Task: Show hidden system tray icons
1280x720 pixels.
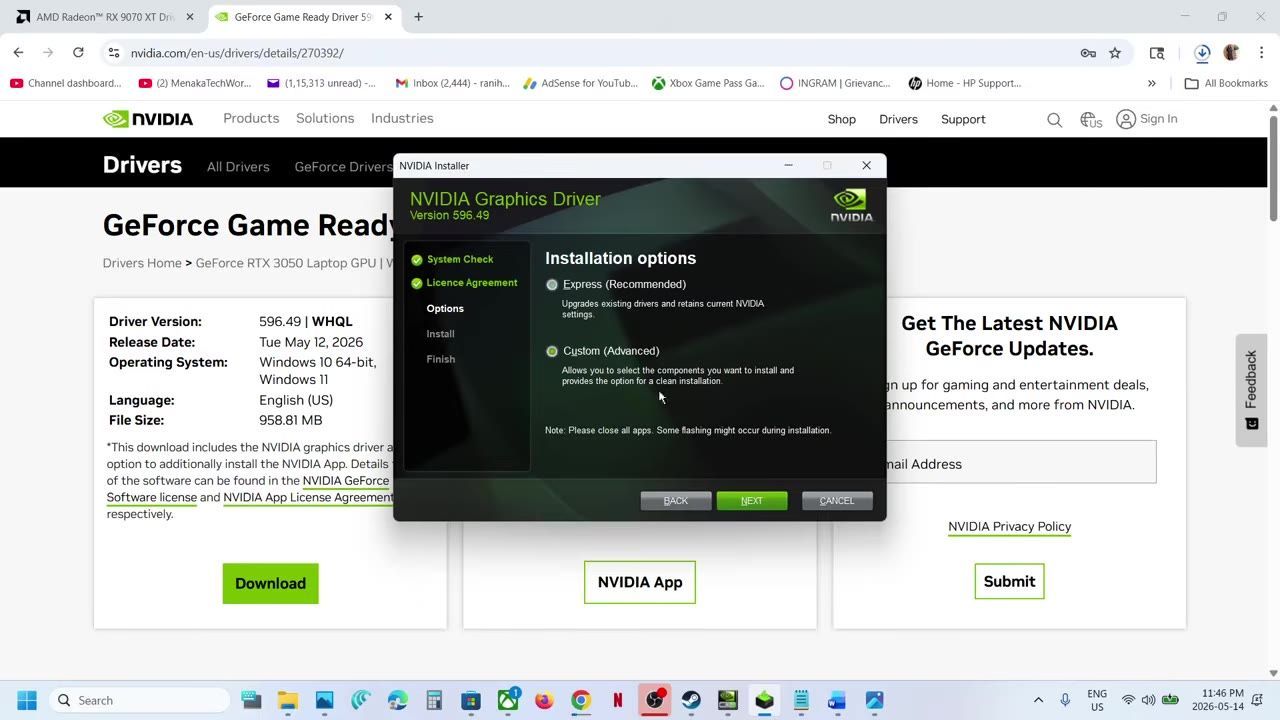Action: coord(1038,700)
